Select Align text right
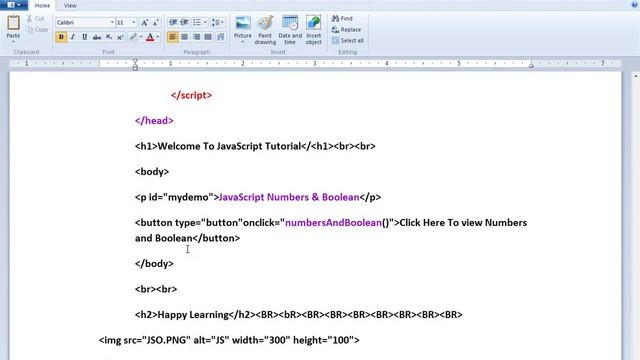Screen dimensions: 640x360 (196, 37)
